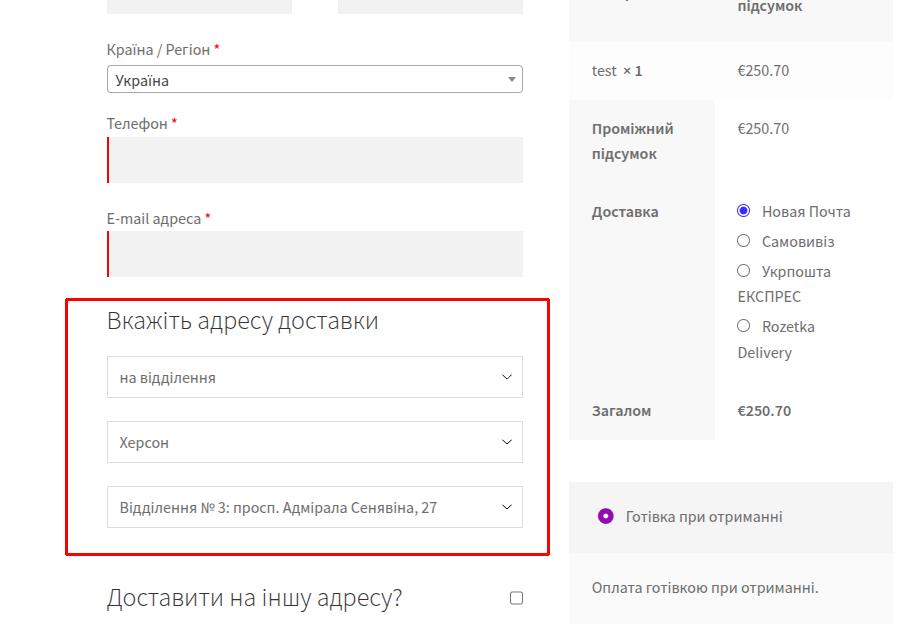Click the top-right partially visible input field
The width and height of the screenshot is (903, 633).
[x=430, y=6]
